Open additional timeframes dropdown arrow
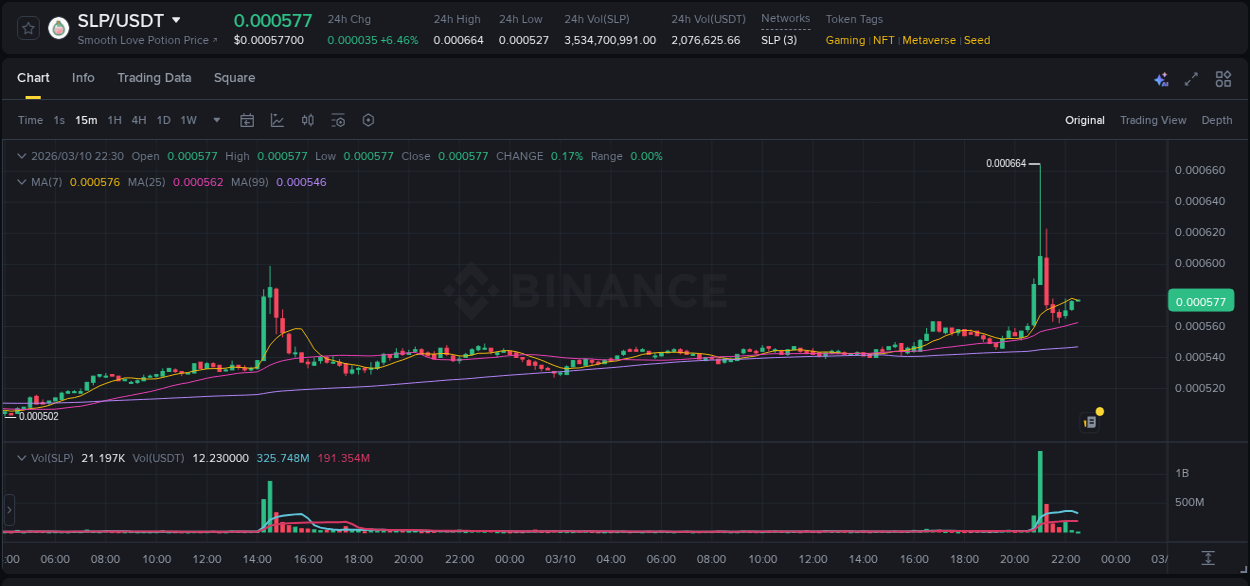The height and width of the screenshot is (586, 1250). (x=215, y=120)
